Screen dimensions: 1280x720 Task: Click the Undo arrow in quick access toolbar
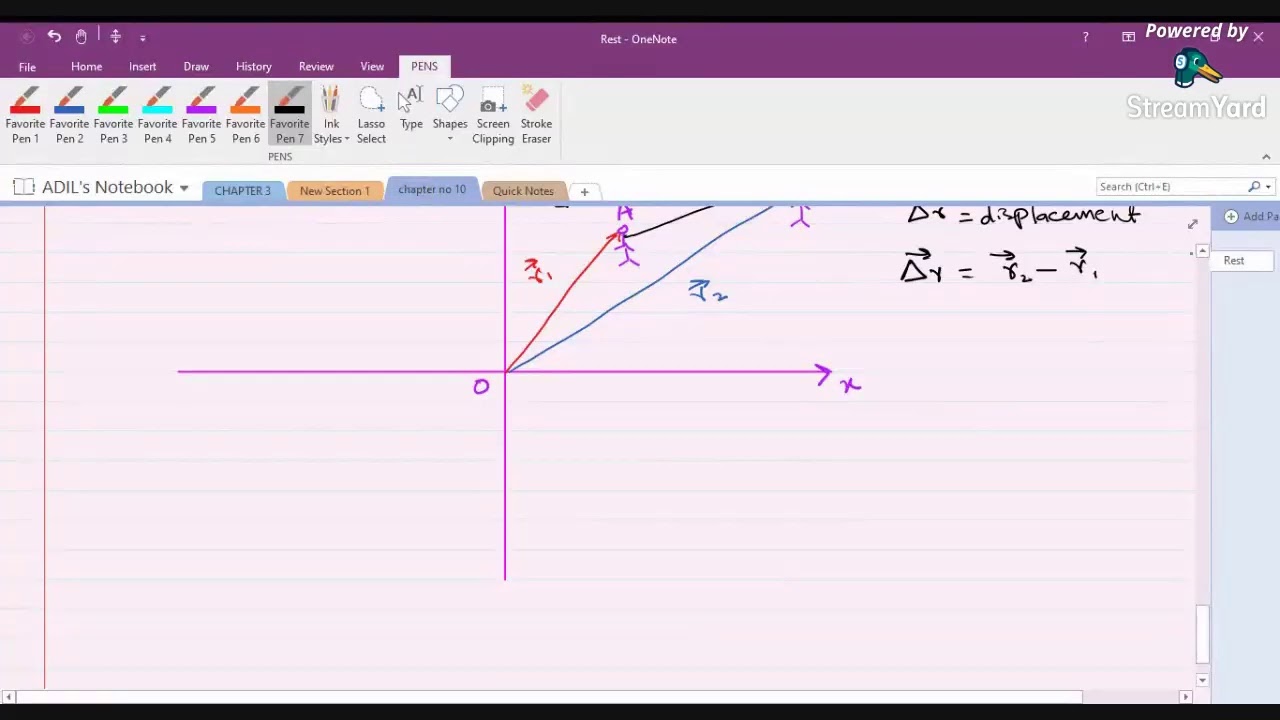[x=54, y=37]
